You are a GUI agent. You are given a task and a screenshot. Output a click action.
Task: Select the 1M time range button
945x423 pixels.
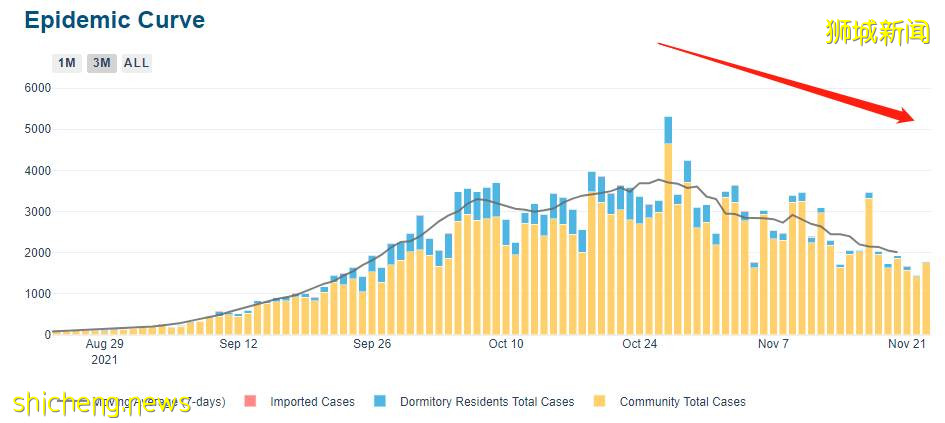[x=67, y=63]
